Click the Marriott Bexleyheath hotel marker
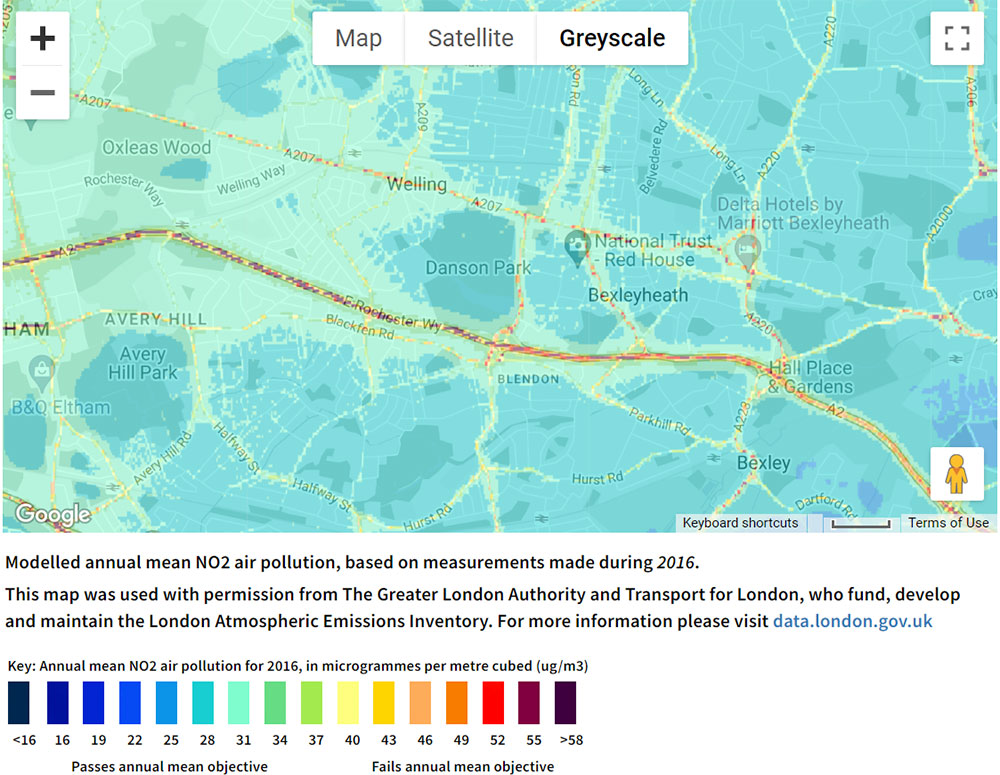 [747, 250]
